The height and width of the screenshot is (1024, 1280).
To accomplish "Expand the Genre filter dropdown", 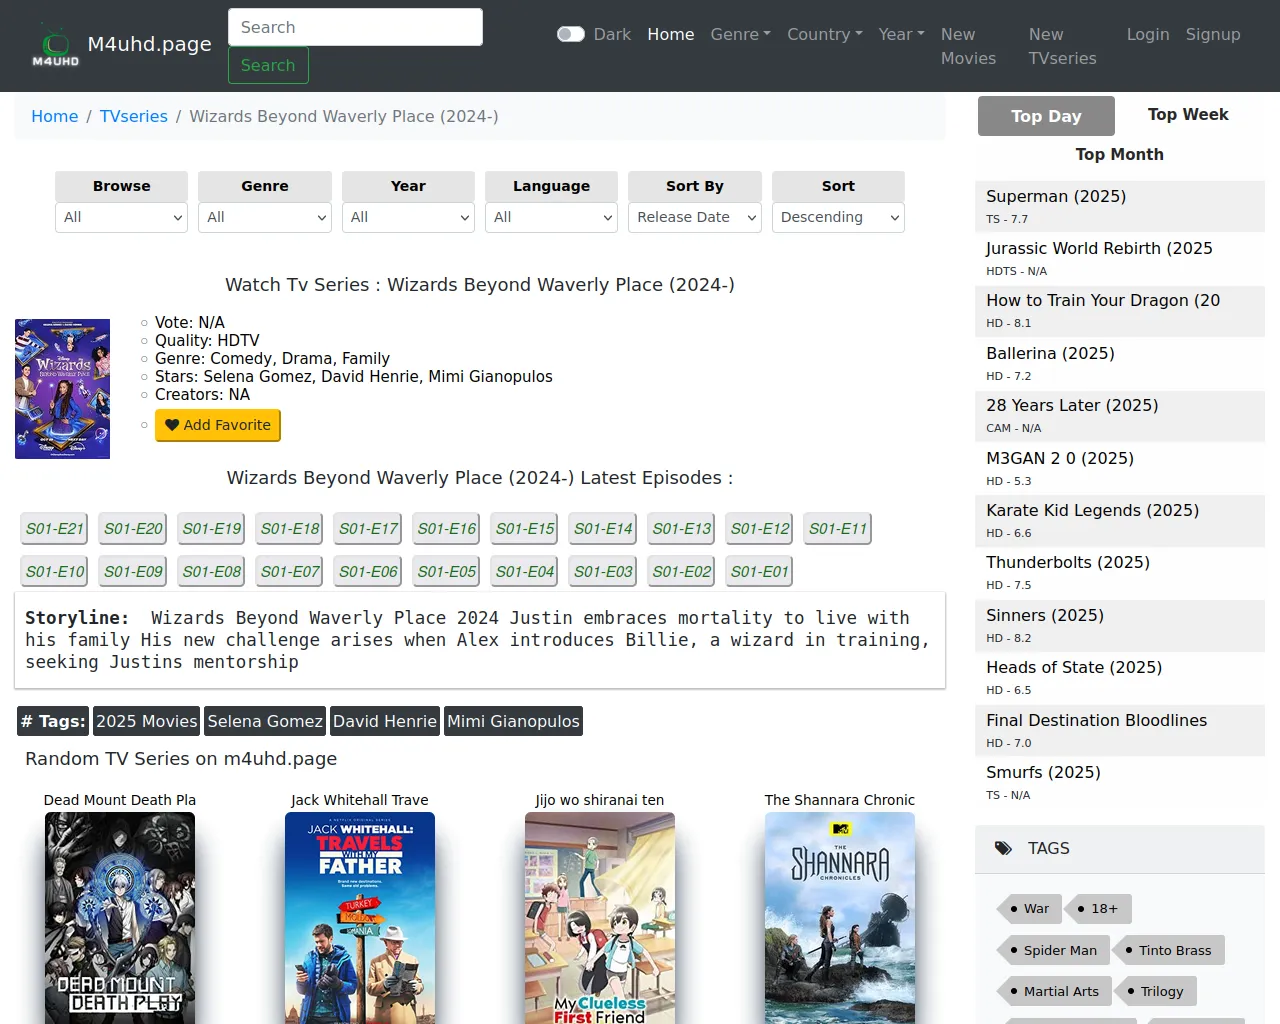I will tap(265, 217).
